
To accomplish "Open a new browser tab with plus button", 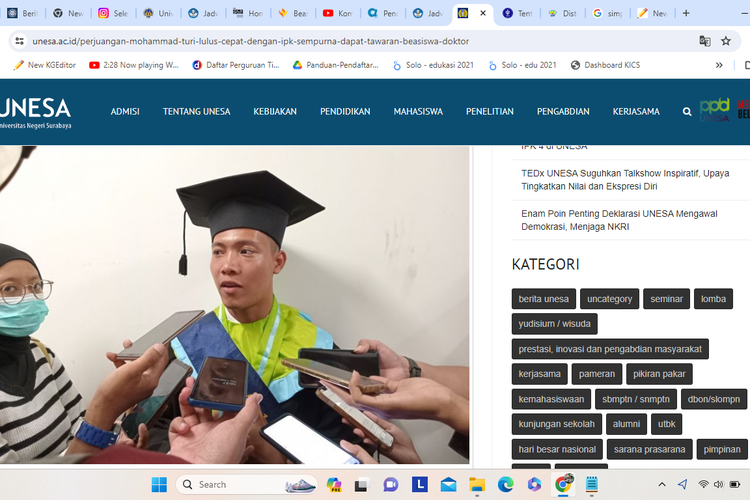I will (686, 13).
